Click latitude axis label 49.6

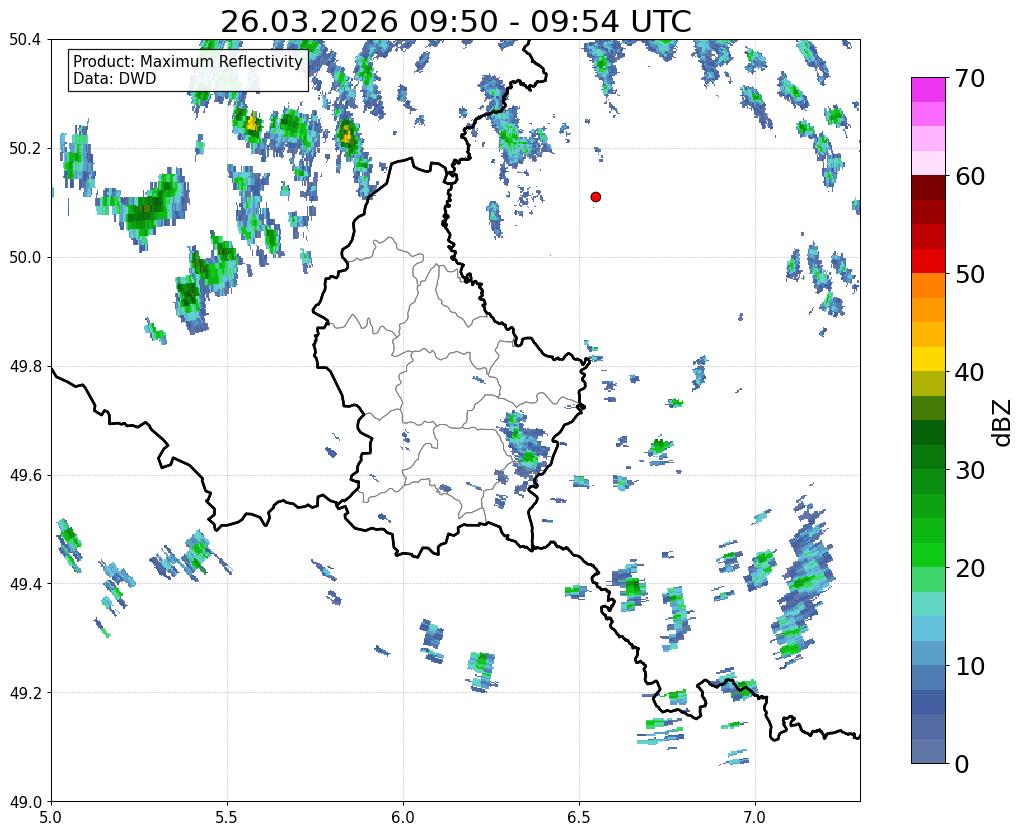click(x=25, y=476)
